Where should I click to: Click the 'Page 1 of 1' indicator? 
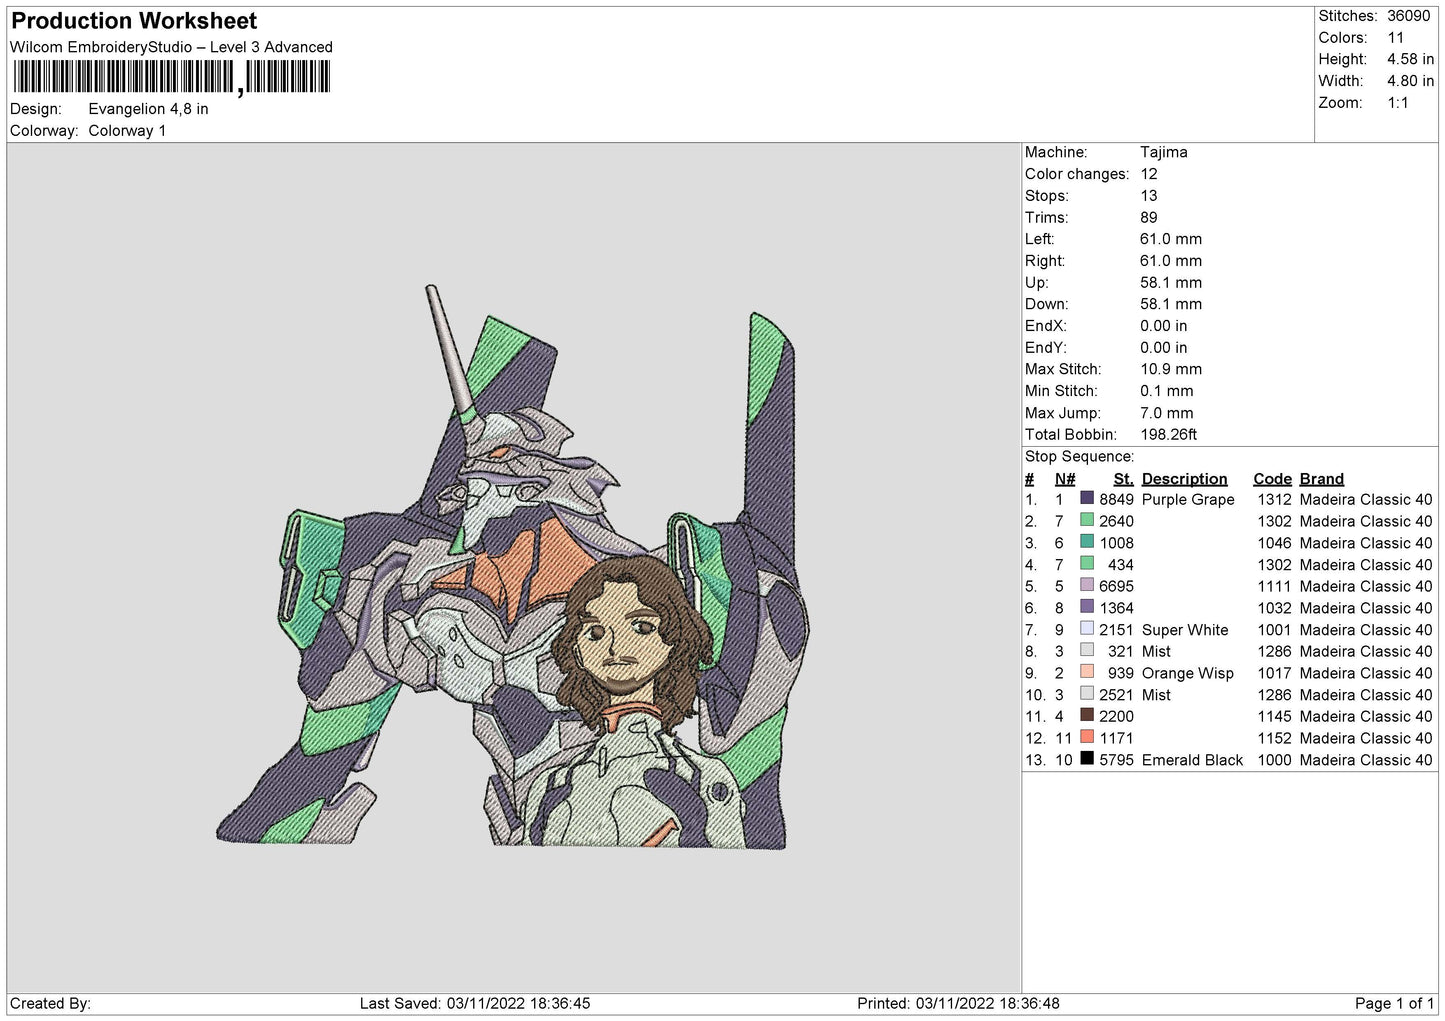pyautogui.click(x=1394, y=1003)
